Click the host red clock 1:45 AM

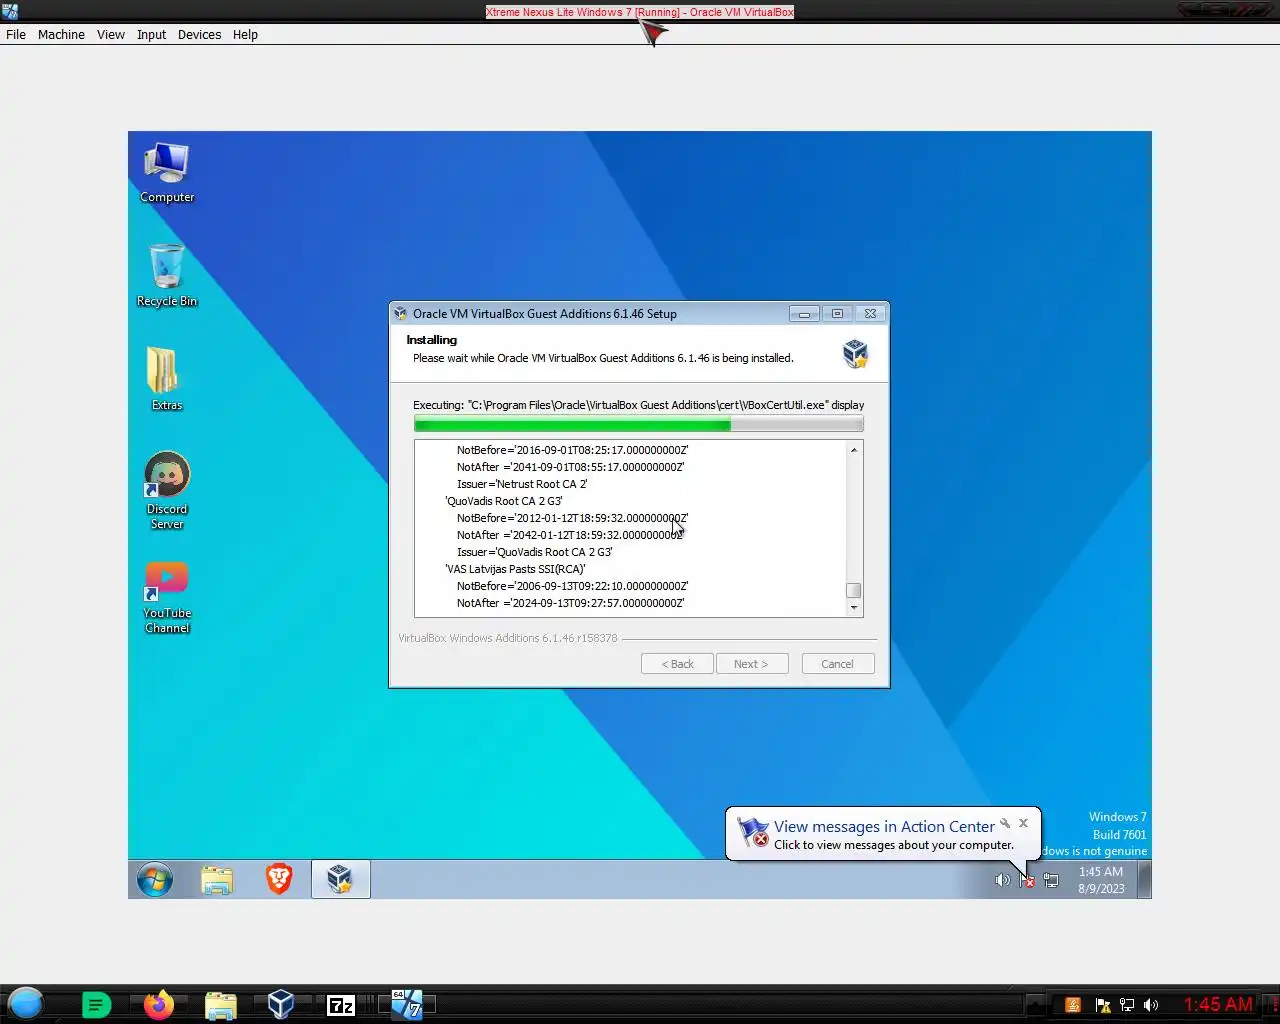click(1218, 1004)
